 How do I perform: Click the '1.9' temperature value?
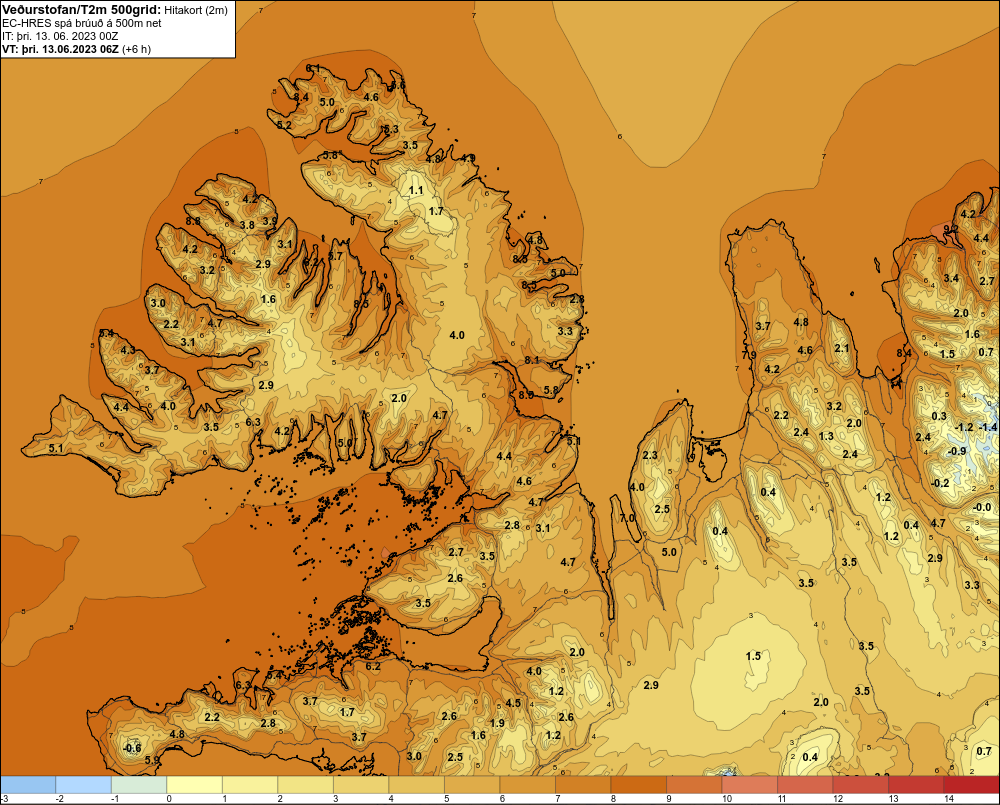tap(497, 723)
